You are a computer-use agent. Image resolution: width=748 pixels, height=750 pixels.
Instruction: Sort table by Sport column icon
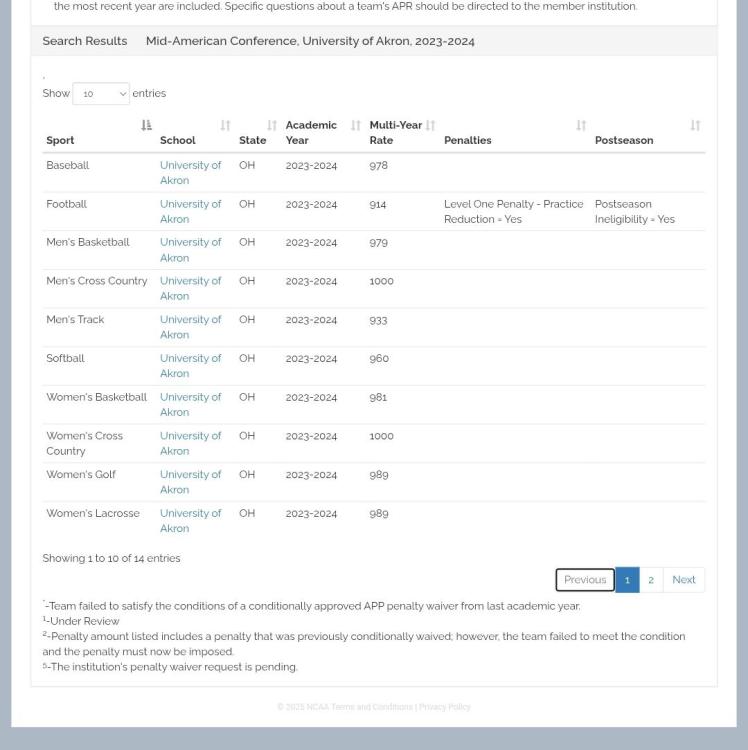click(146, 125)
